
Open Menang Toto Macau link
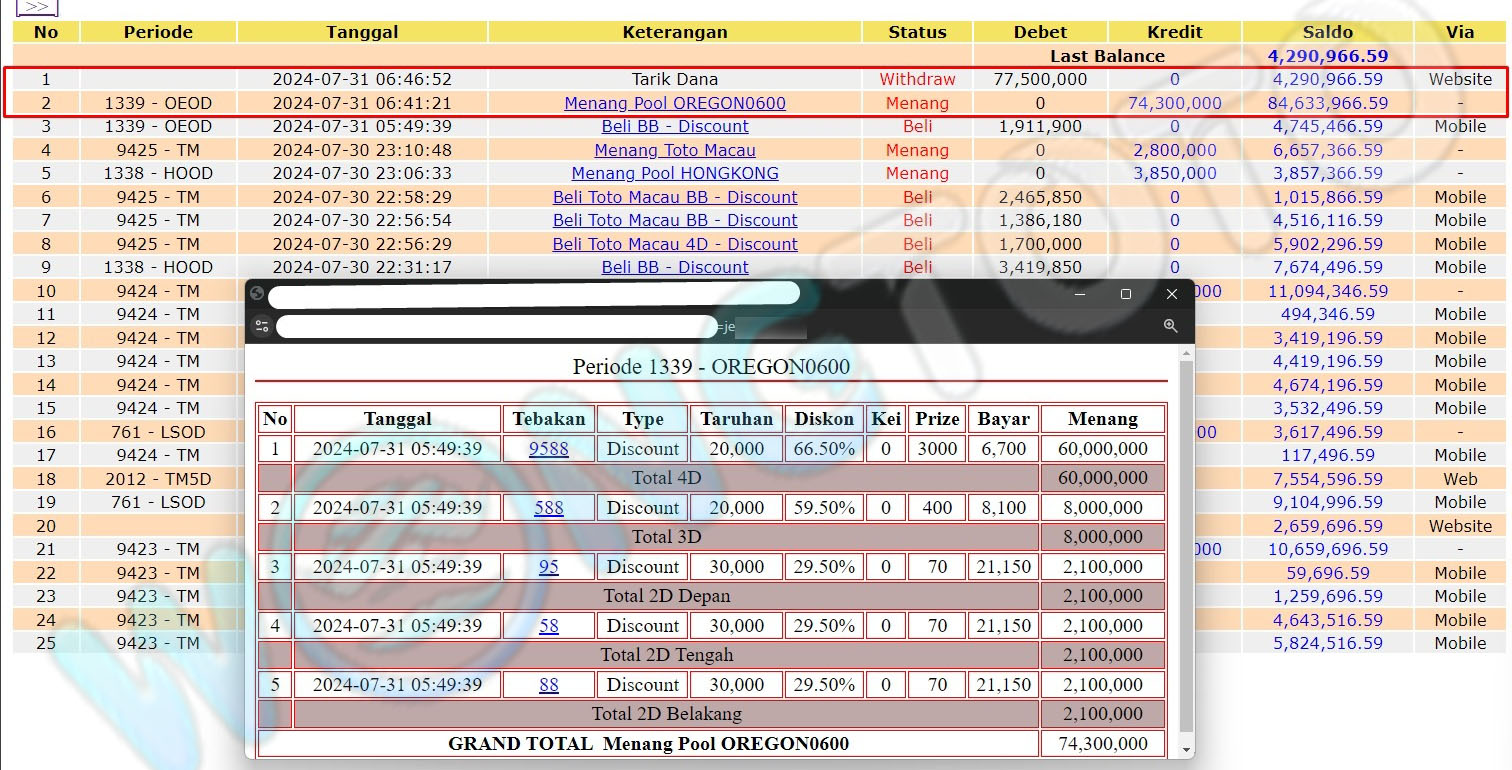pos(675,150)
